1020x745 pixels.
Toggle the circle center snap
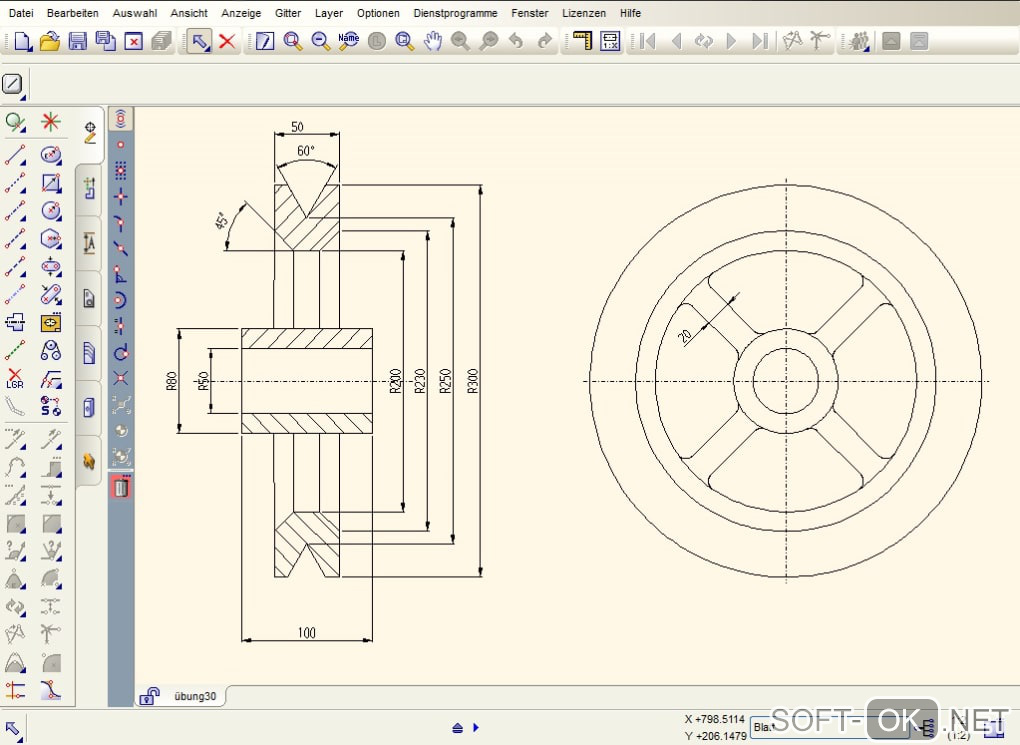tap(121, 301)
